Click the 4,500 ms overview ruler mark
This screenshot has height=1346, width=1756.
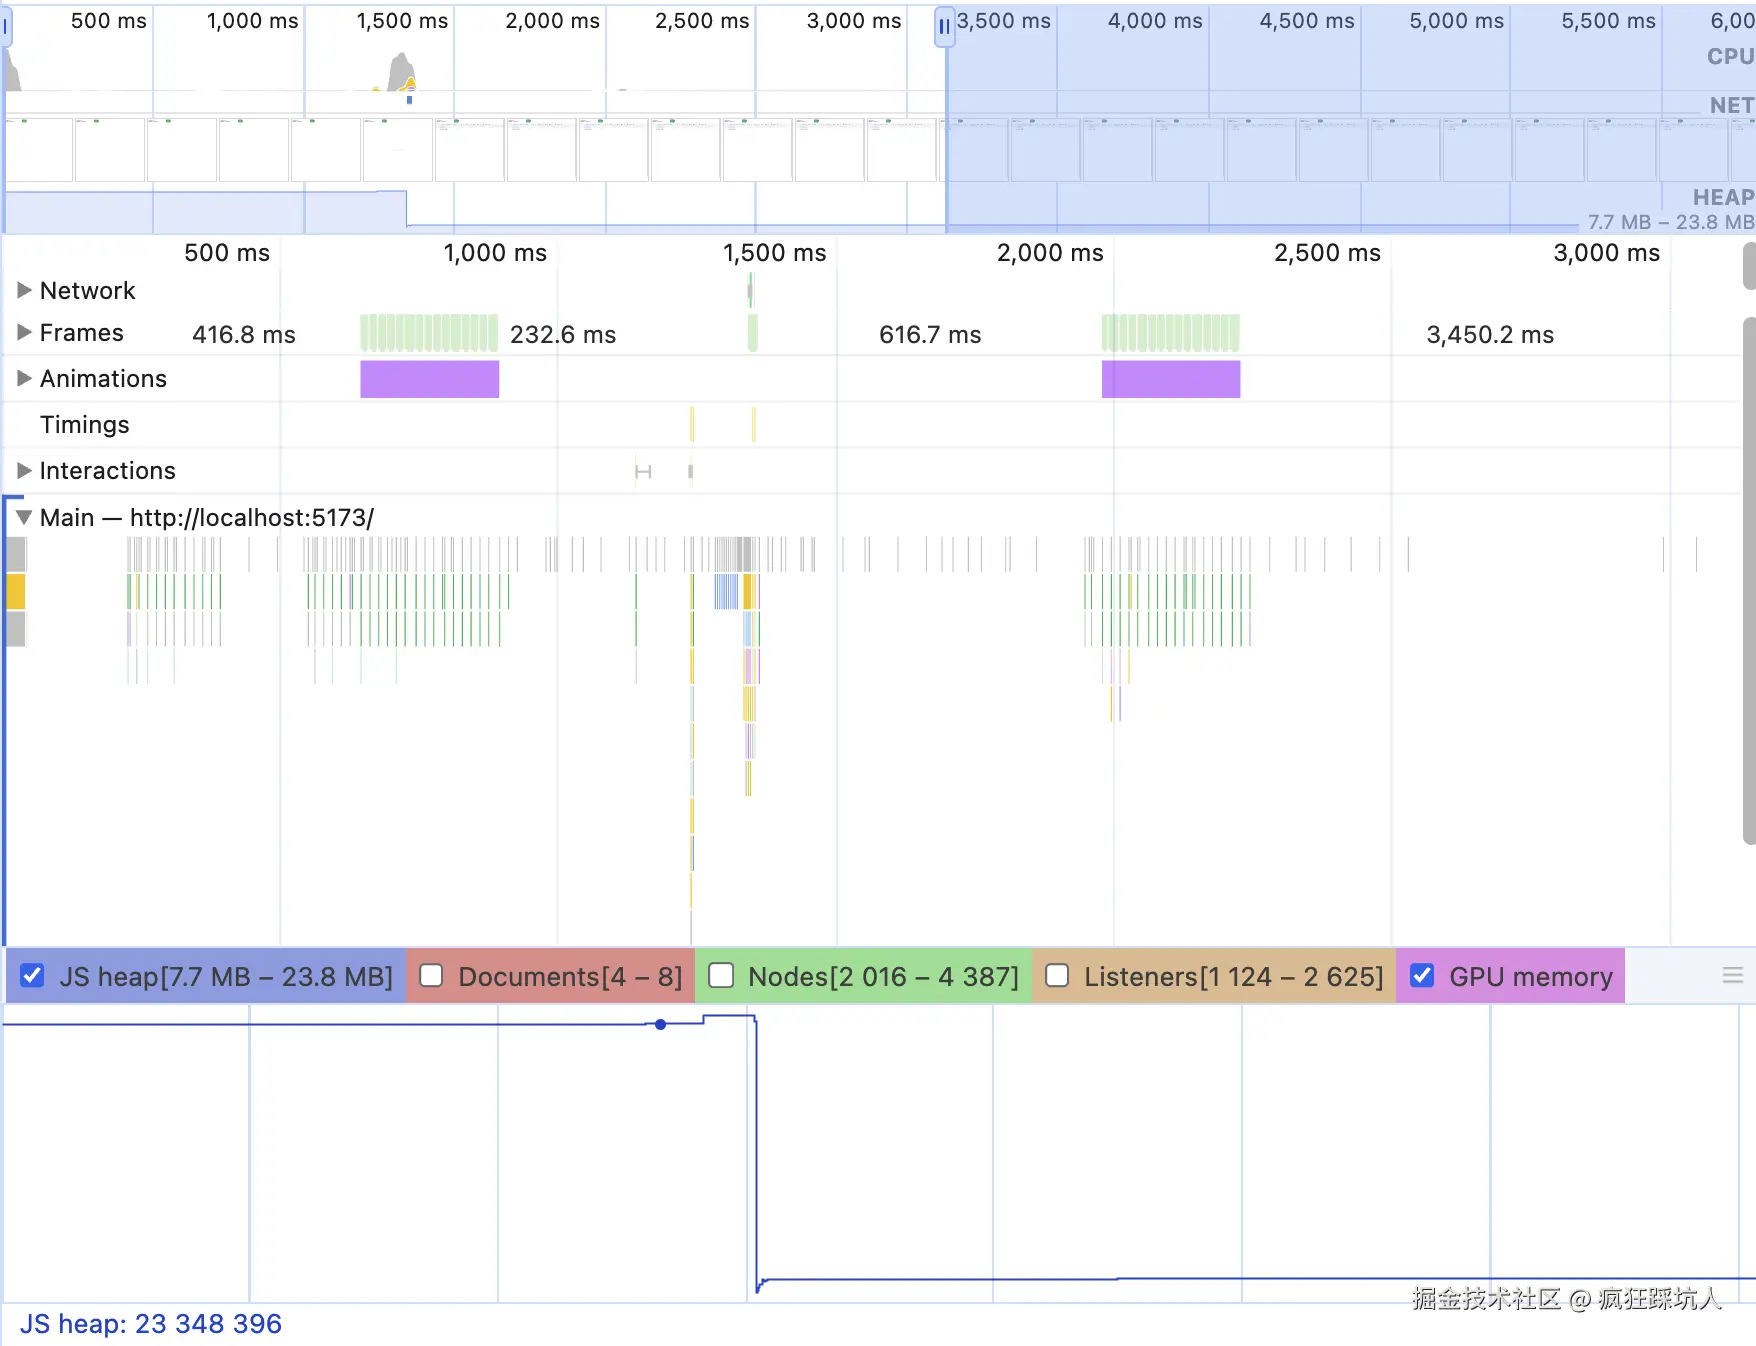click(x=1307, y=21)
